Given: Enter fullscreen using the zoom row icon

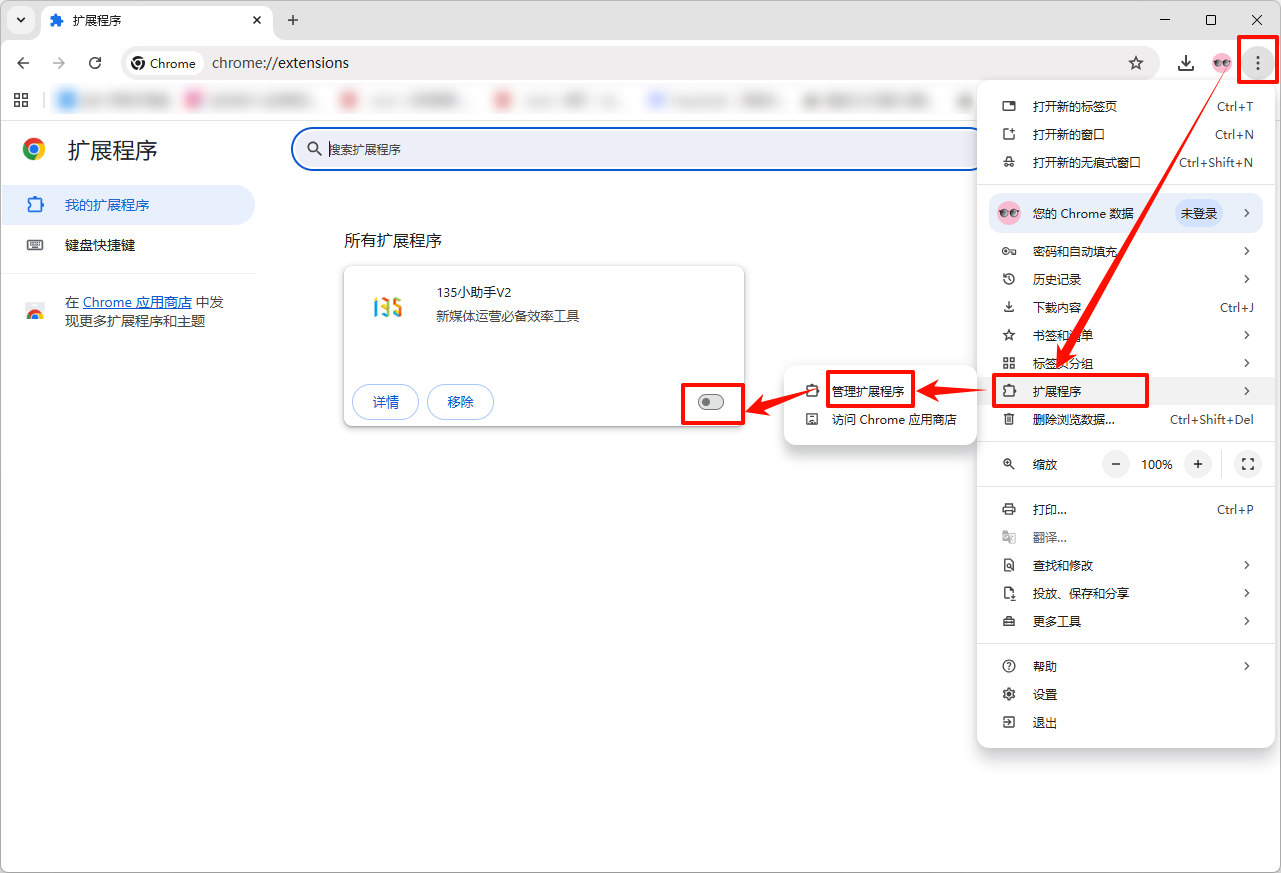Looking at the screenshot, I should coord(1247,464).
